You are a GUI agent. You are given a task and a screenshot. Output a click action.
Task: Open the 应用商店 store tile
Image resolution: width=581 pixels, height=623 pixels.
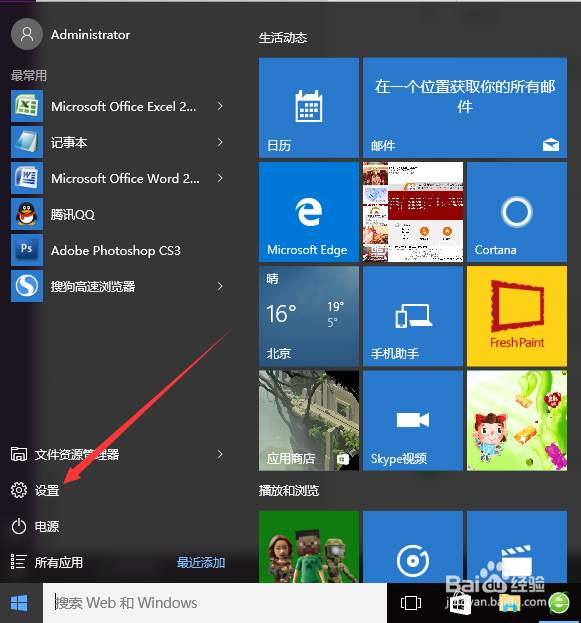pos(309,421)
